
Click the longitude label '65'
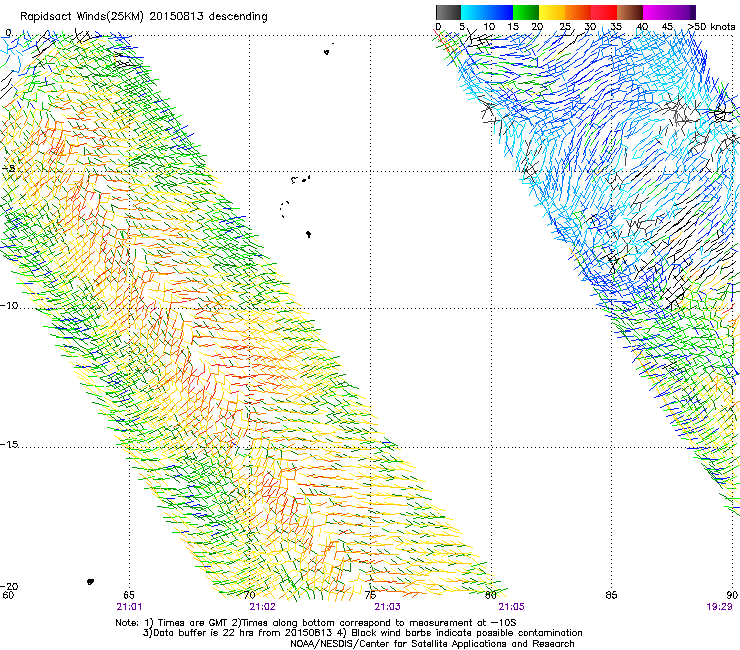129,595
